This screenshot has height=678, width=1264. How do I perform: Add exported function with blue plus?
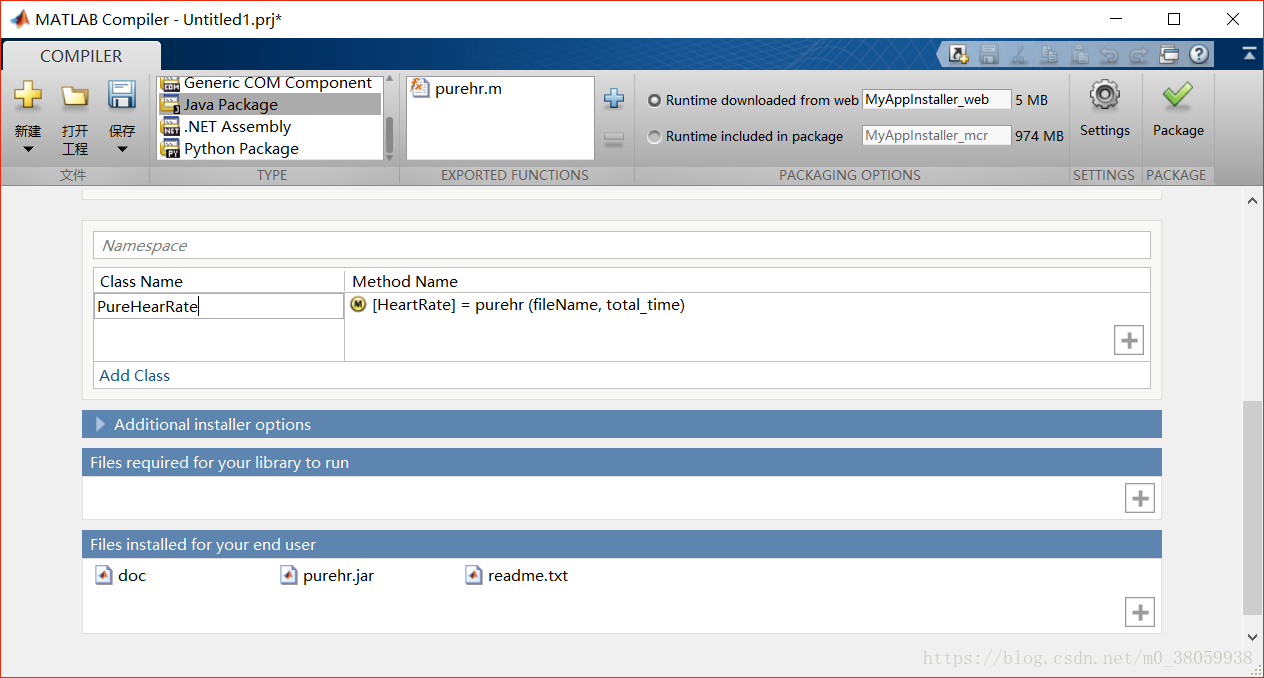point(614,98)
